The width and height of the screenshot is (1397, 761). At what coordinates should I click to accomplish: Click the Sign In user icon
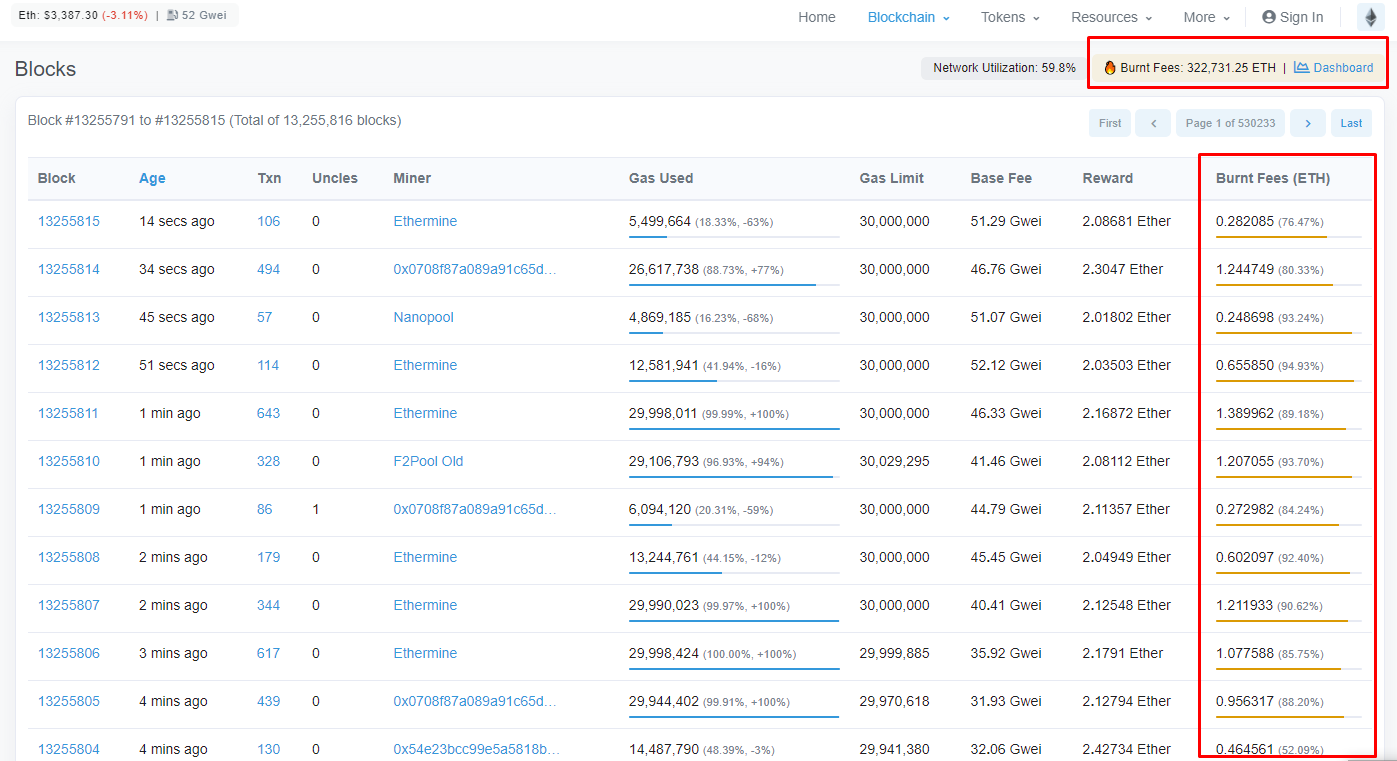(x=1269, y=17)
